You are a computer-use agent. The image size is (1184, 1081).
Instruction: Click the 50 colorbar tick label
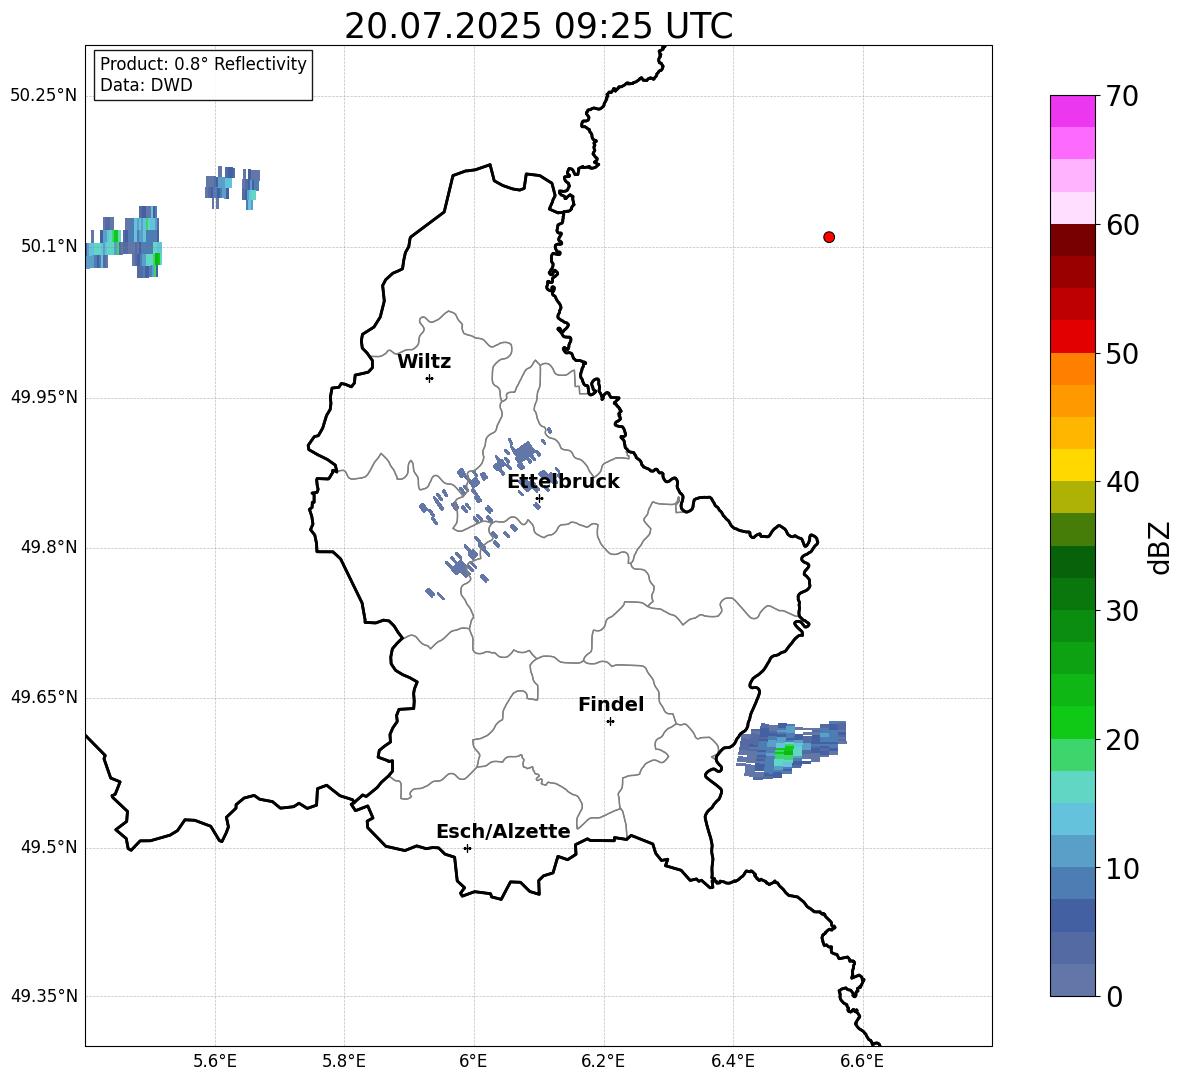coord(1122,353)
